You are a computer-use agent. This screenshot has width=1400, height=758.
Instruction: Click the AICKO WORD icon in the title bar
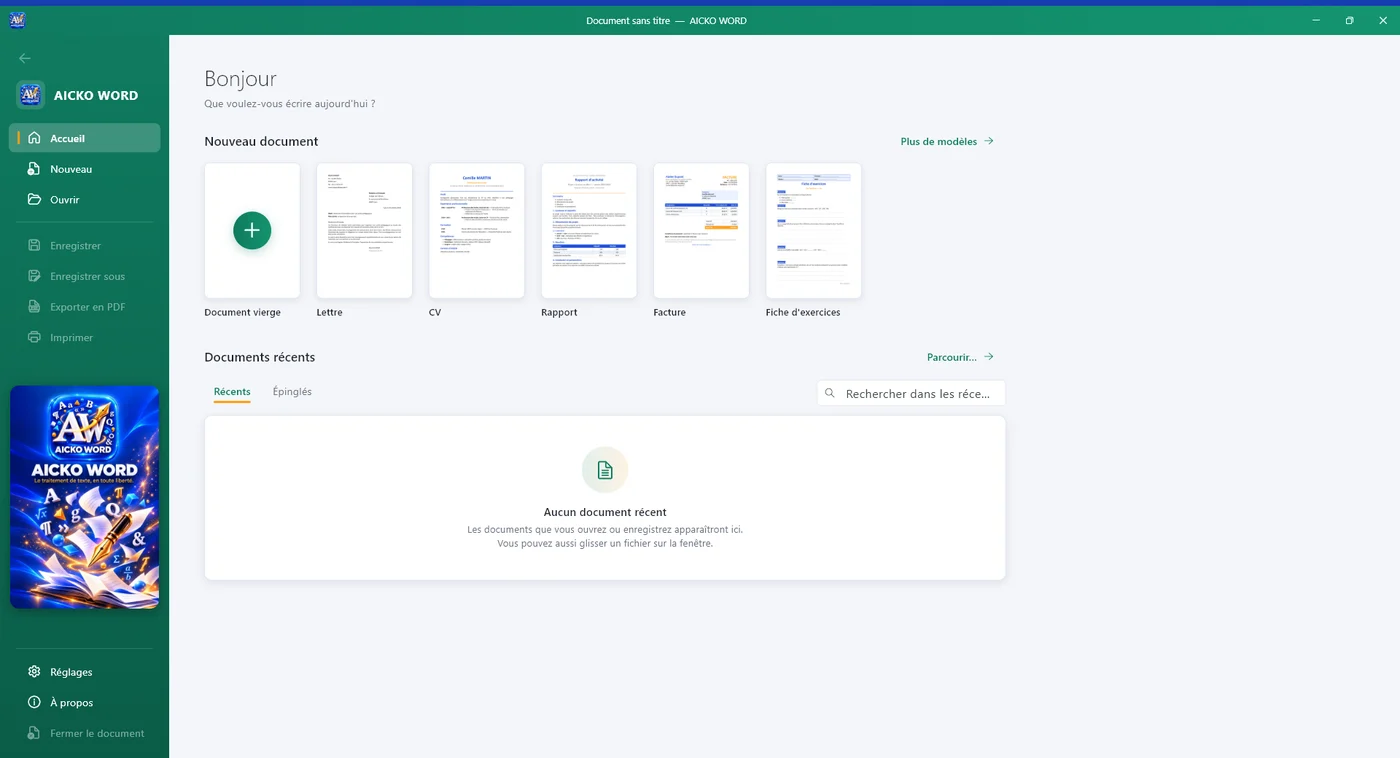point(16,20)
